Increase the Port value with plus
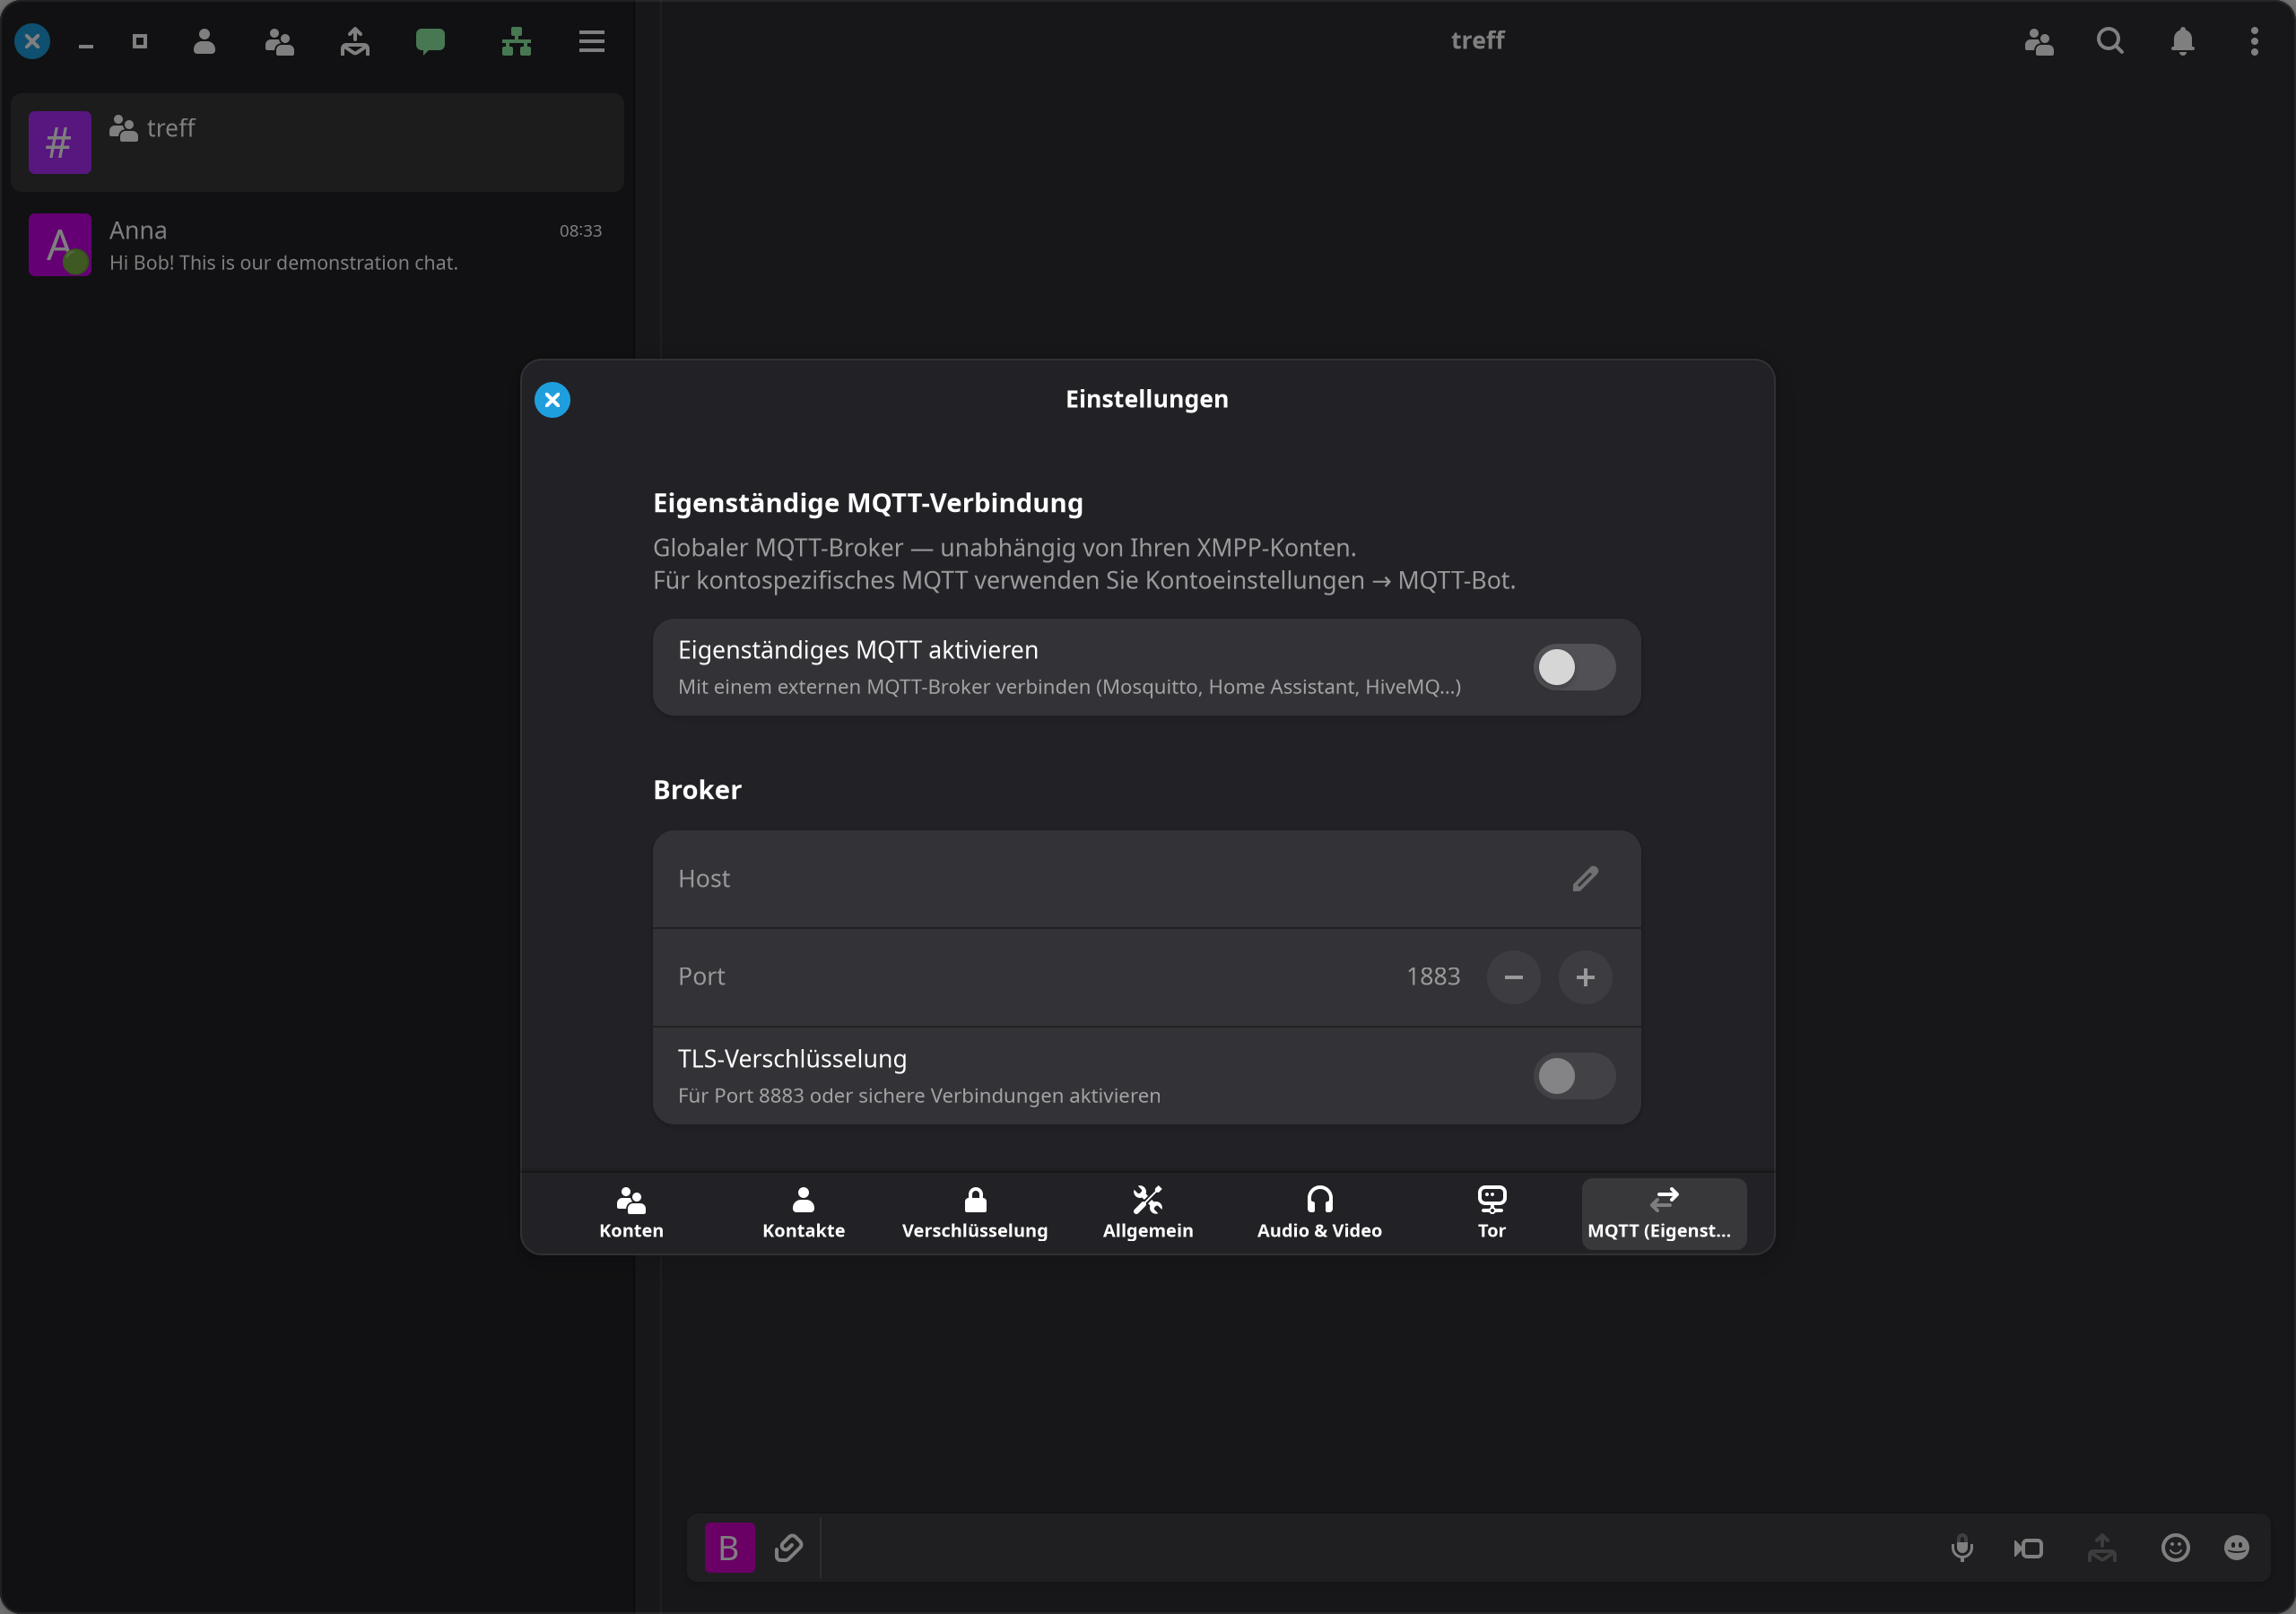 (x=1585, y=977)
